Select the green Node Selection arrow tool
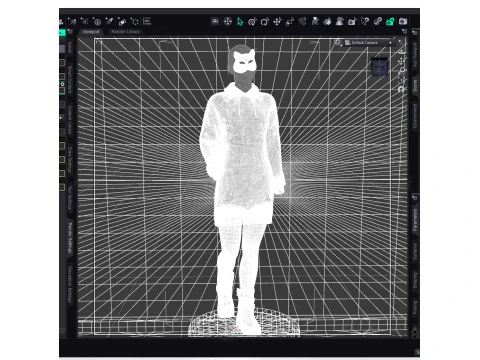The image size is (480, 360). 240,22
